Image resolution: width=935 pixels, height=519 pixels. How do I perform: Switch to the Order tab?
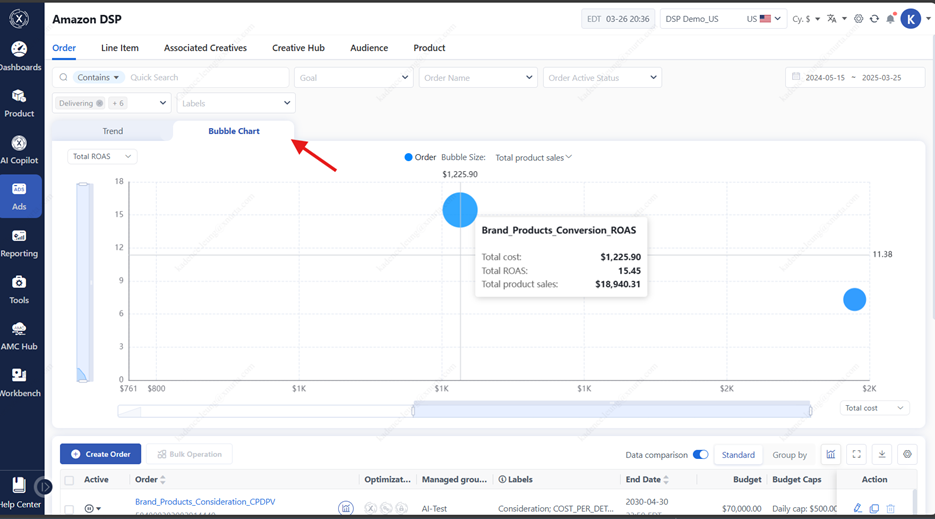pyautogui.click(x=64, y=48)
